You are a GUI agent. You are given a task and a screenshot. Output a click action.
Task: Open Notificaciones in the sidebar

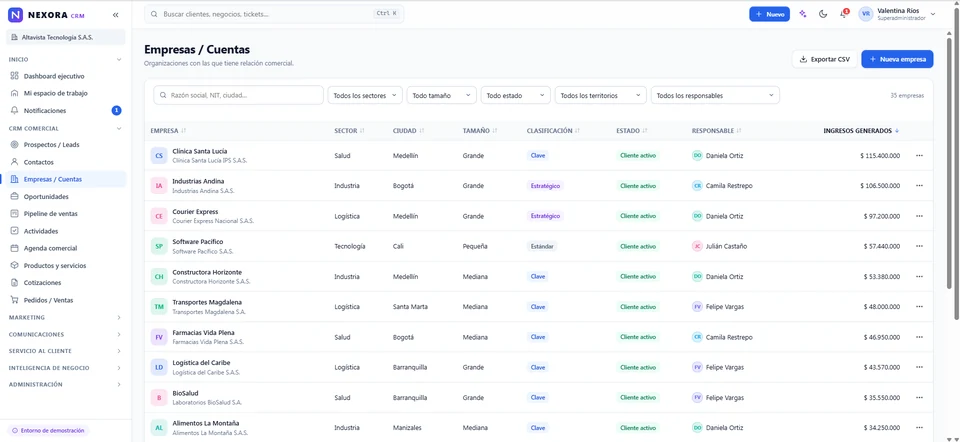coord(66,111)
